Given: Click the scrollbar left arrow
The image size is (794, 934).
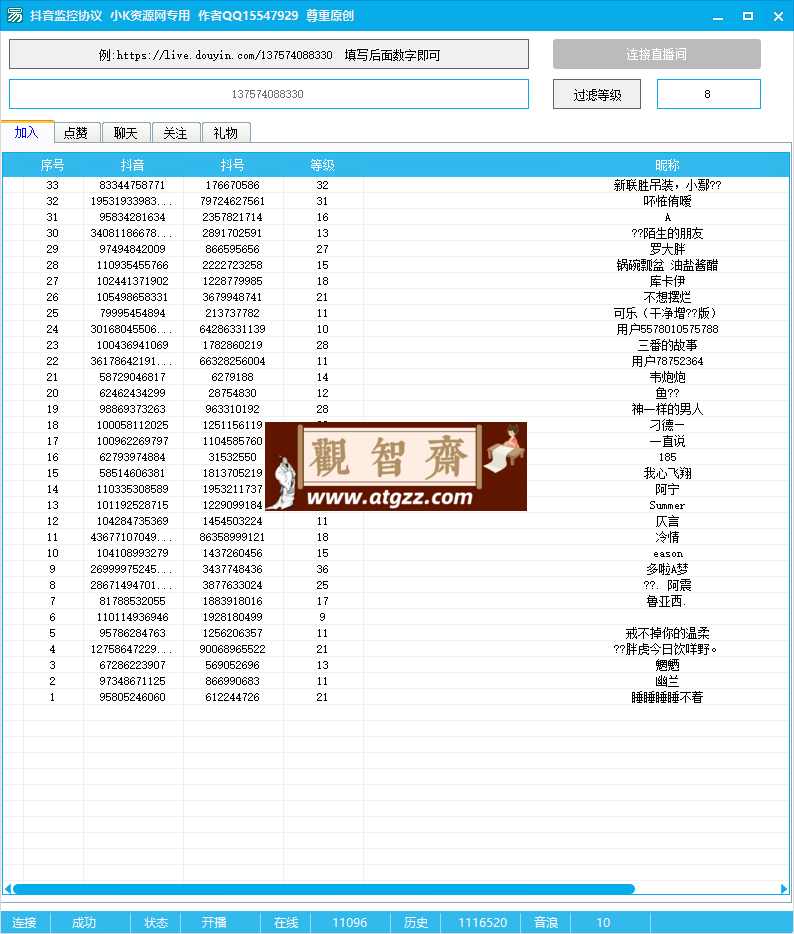Looking at the screenshot, I should coord(8,889).
